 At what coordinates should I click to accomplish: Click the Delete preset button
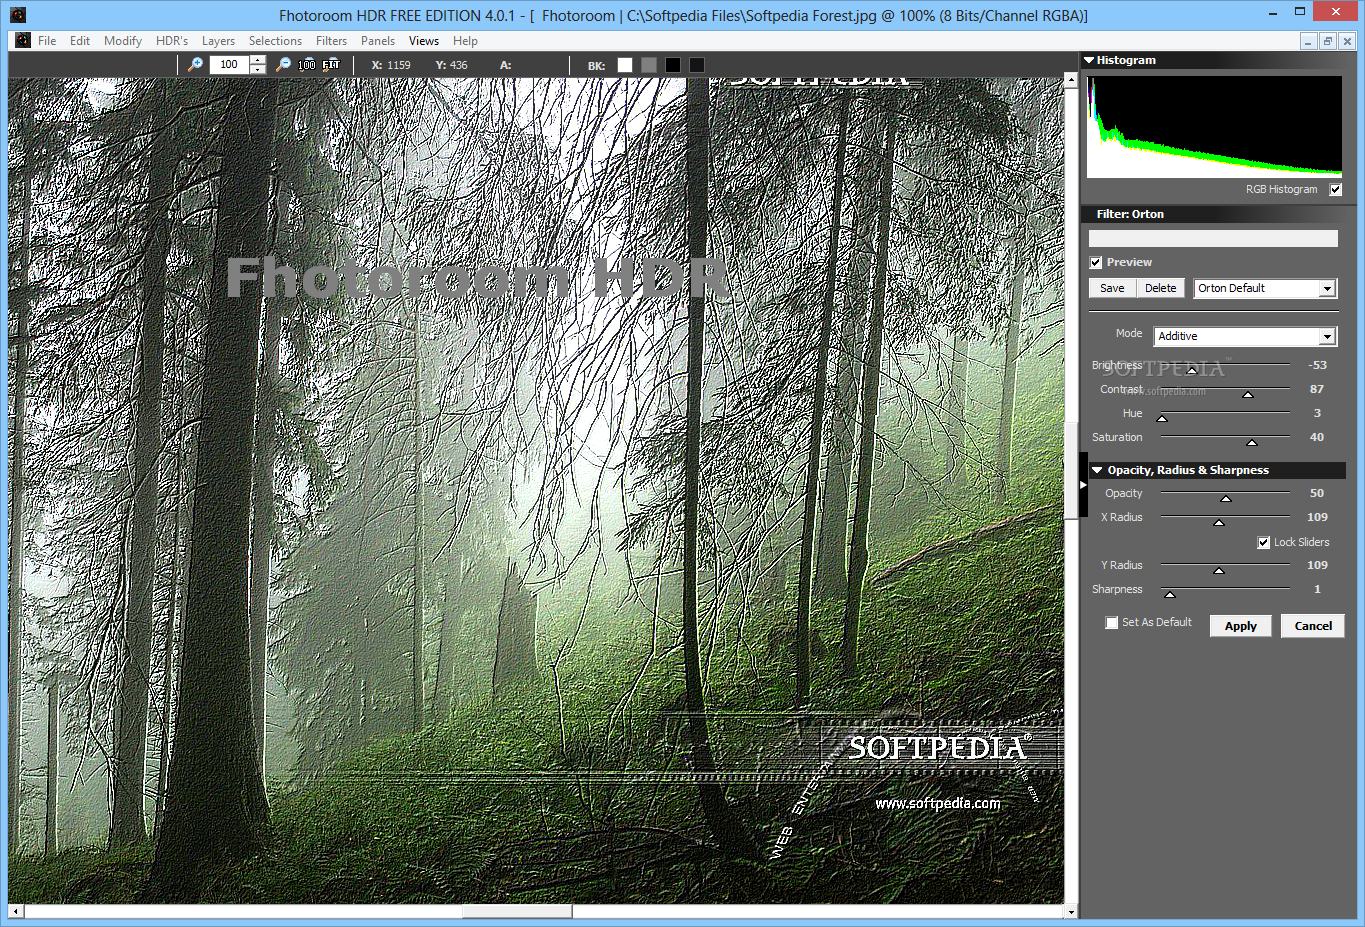point(1160,288)
